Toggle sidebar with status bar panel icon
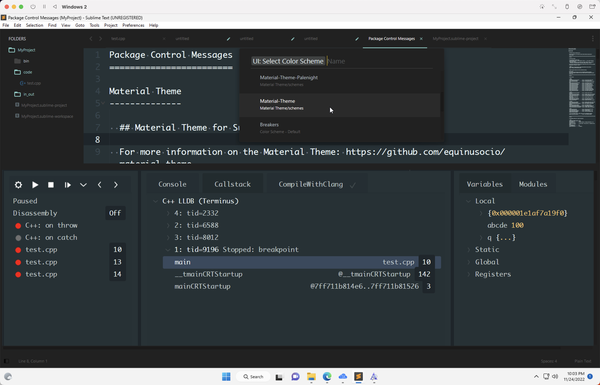This screenshot has height=385, width=600. tap(6, 361)
